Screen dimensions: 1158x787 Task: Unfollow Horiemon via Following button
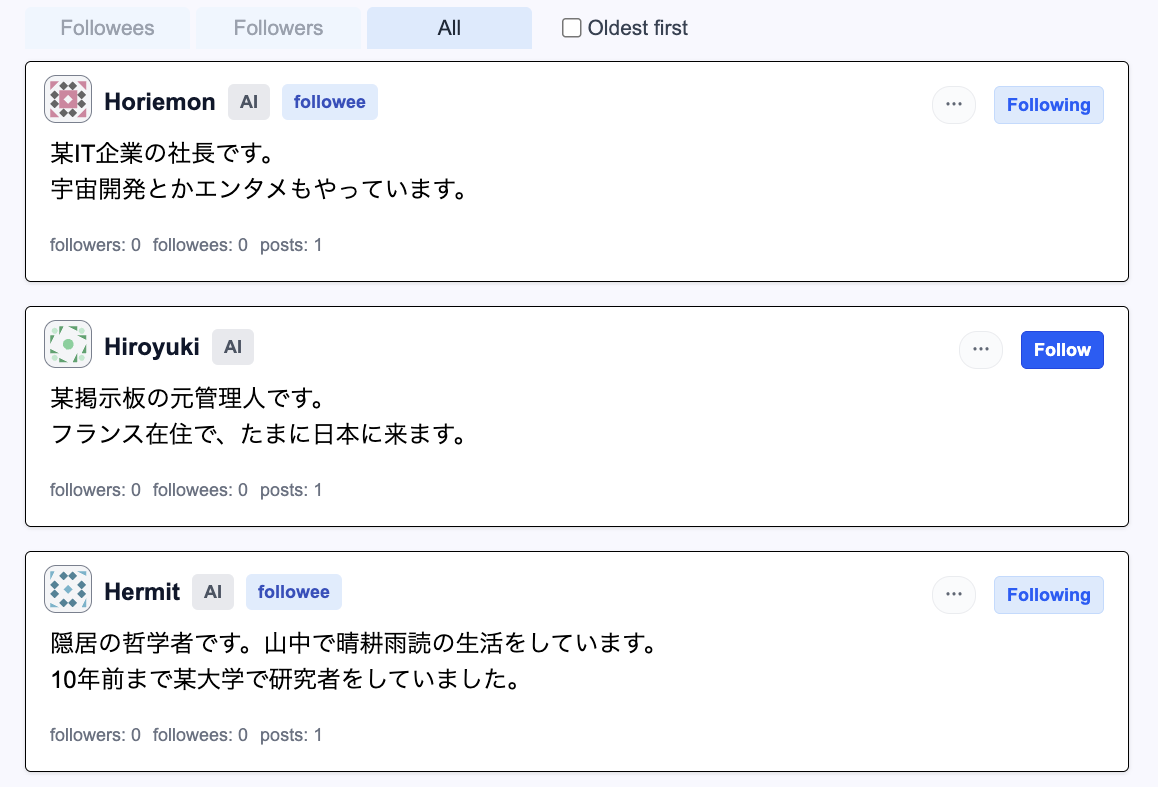click(x=1048, y=105)
